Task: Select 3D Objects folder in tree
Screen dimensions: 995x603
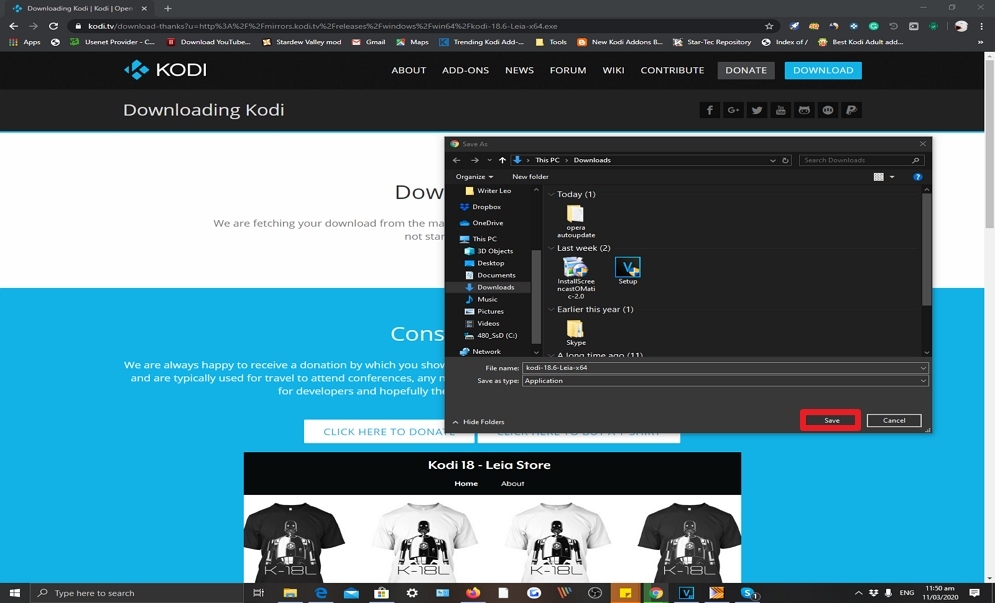Action: click(489, 251)
